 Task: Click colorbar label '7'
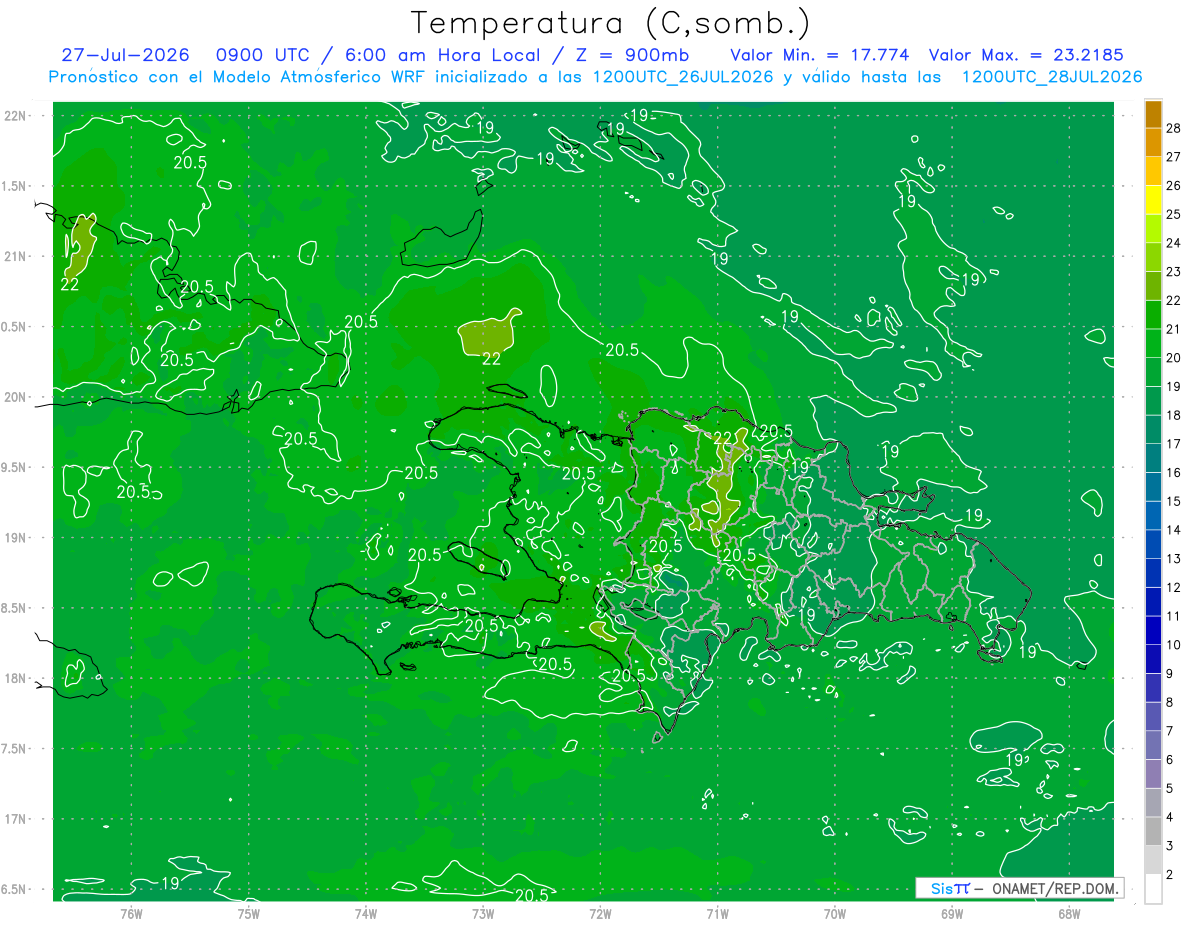[x=1170, y=731]
